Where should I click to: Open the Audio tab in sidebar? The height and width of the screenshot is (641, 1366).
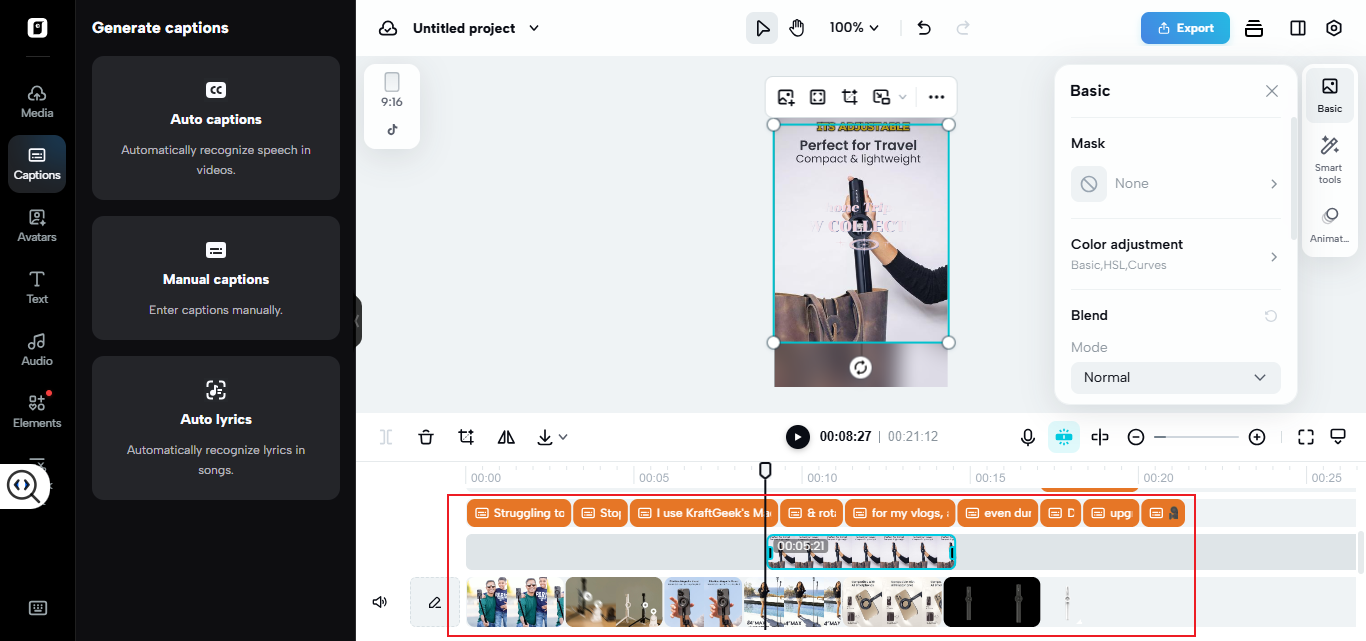point(37,349)
